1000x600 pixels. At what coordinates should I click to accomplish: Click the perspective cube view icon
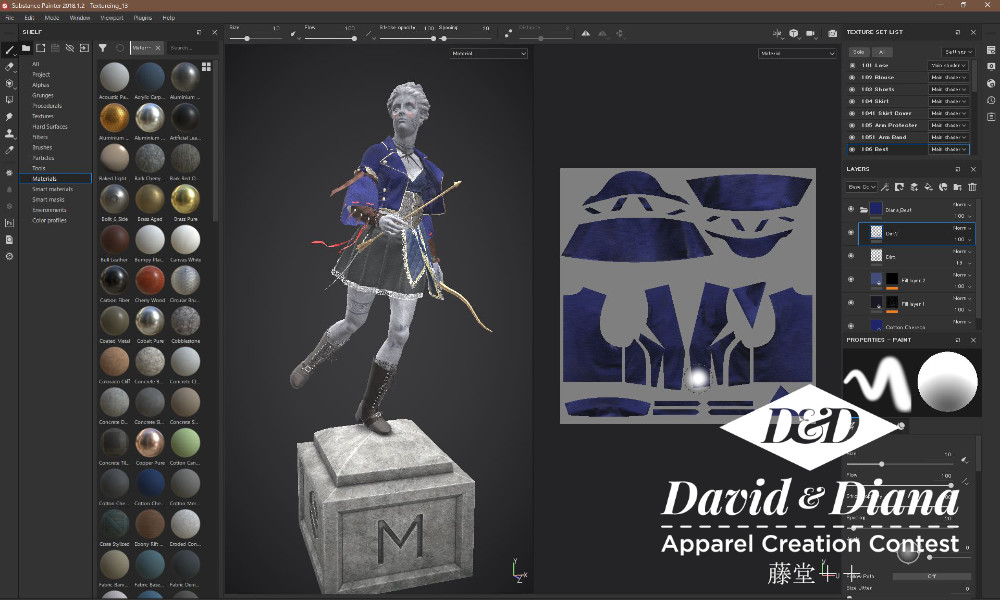point(793,33)
